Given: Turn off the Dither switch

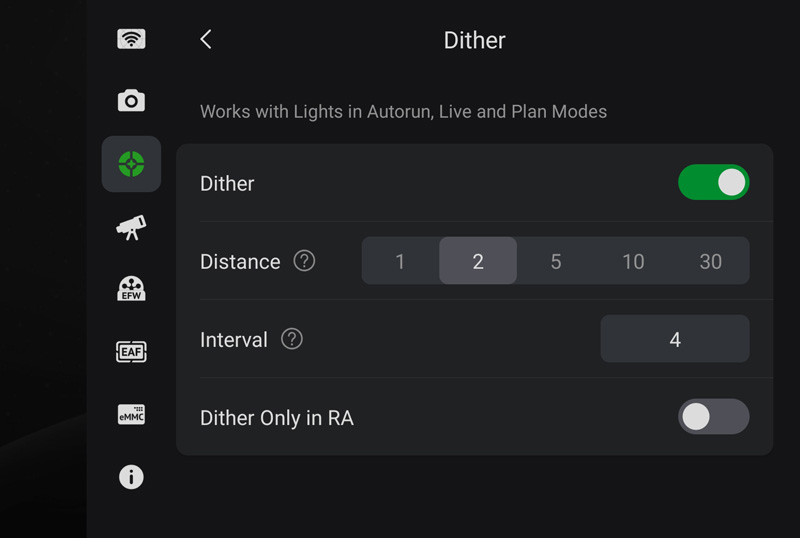Looking at the screenshot, I should [713, 182].
